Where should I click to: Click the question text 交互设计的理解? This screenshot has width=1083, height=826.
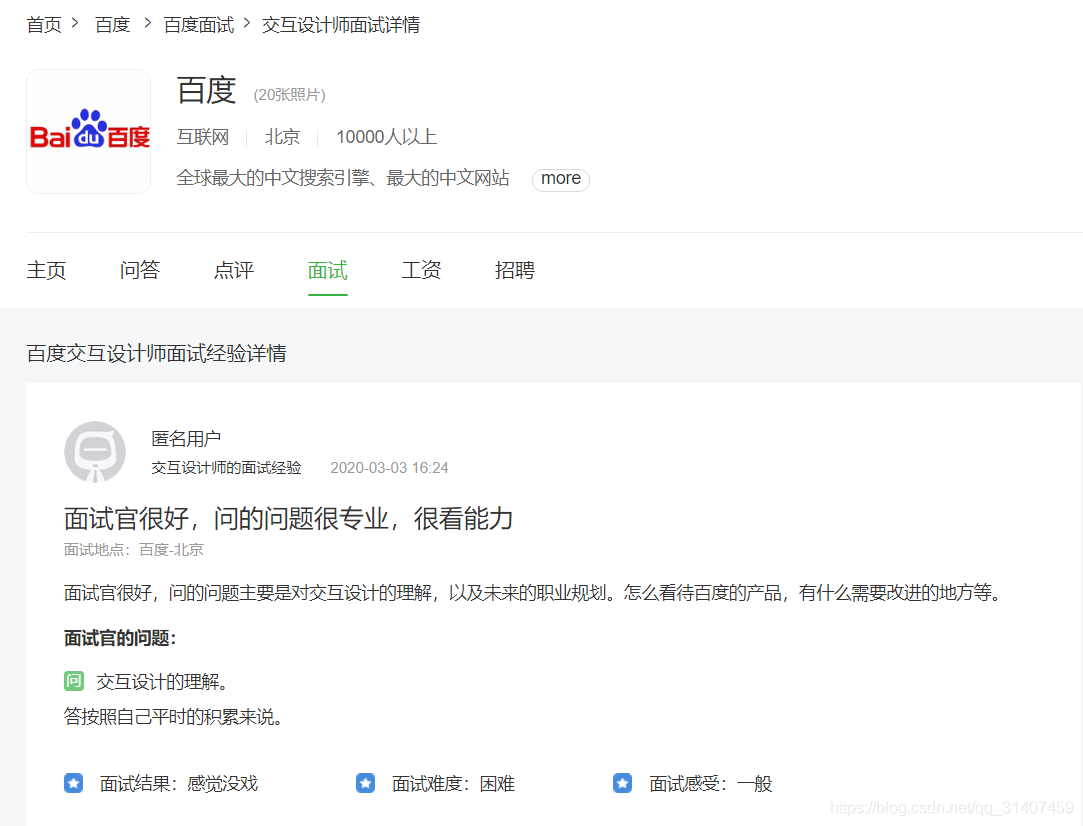pos(162,682)
